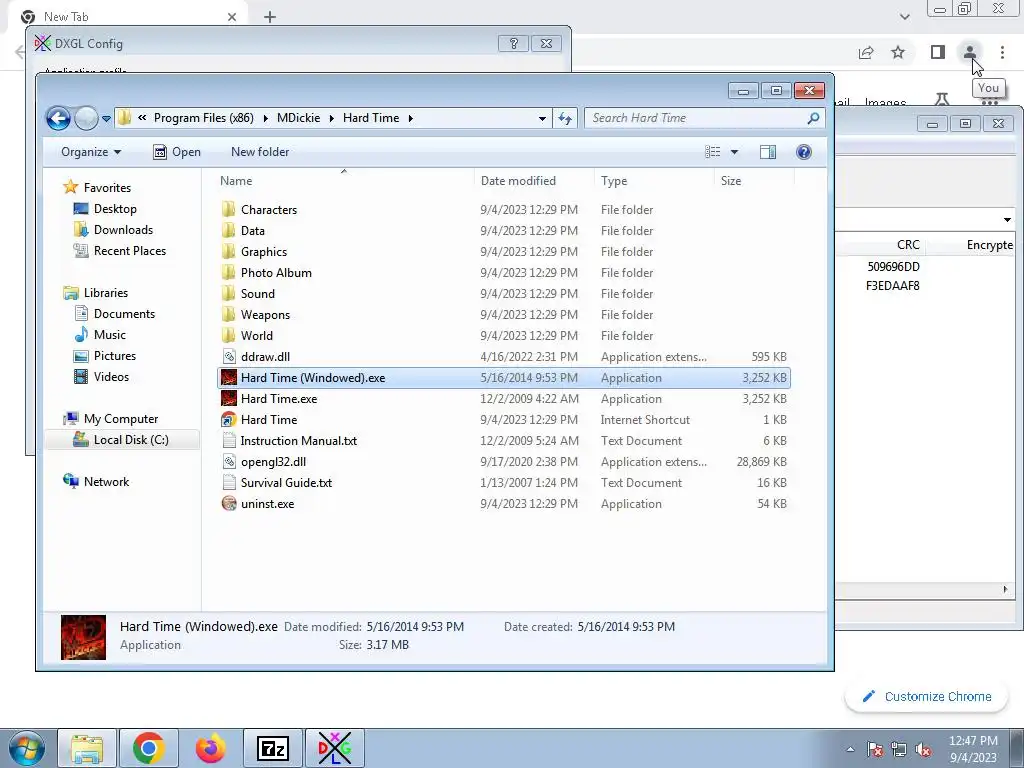
Task: Select the Hard Time.exe file
Action: coord(504,398)
